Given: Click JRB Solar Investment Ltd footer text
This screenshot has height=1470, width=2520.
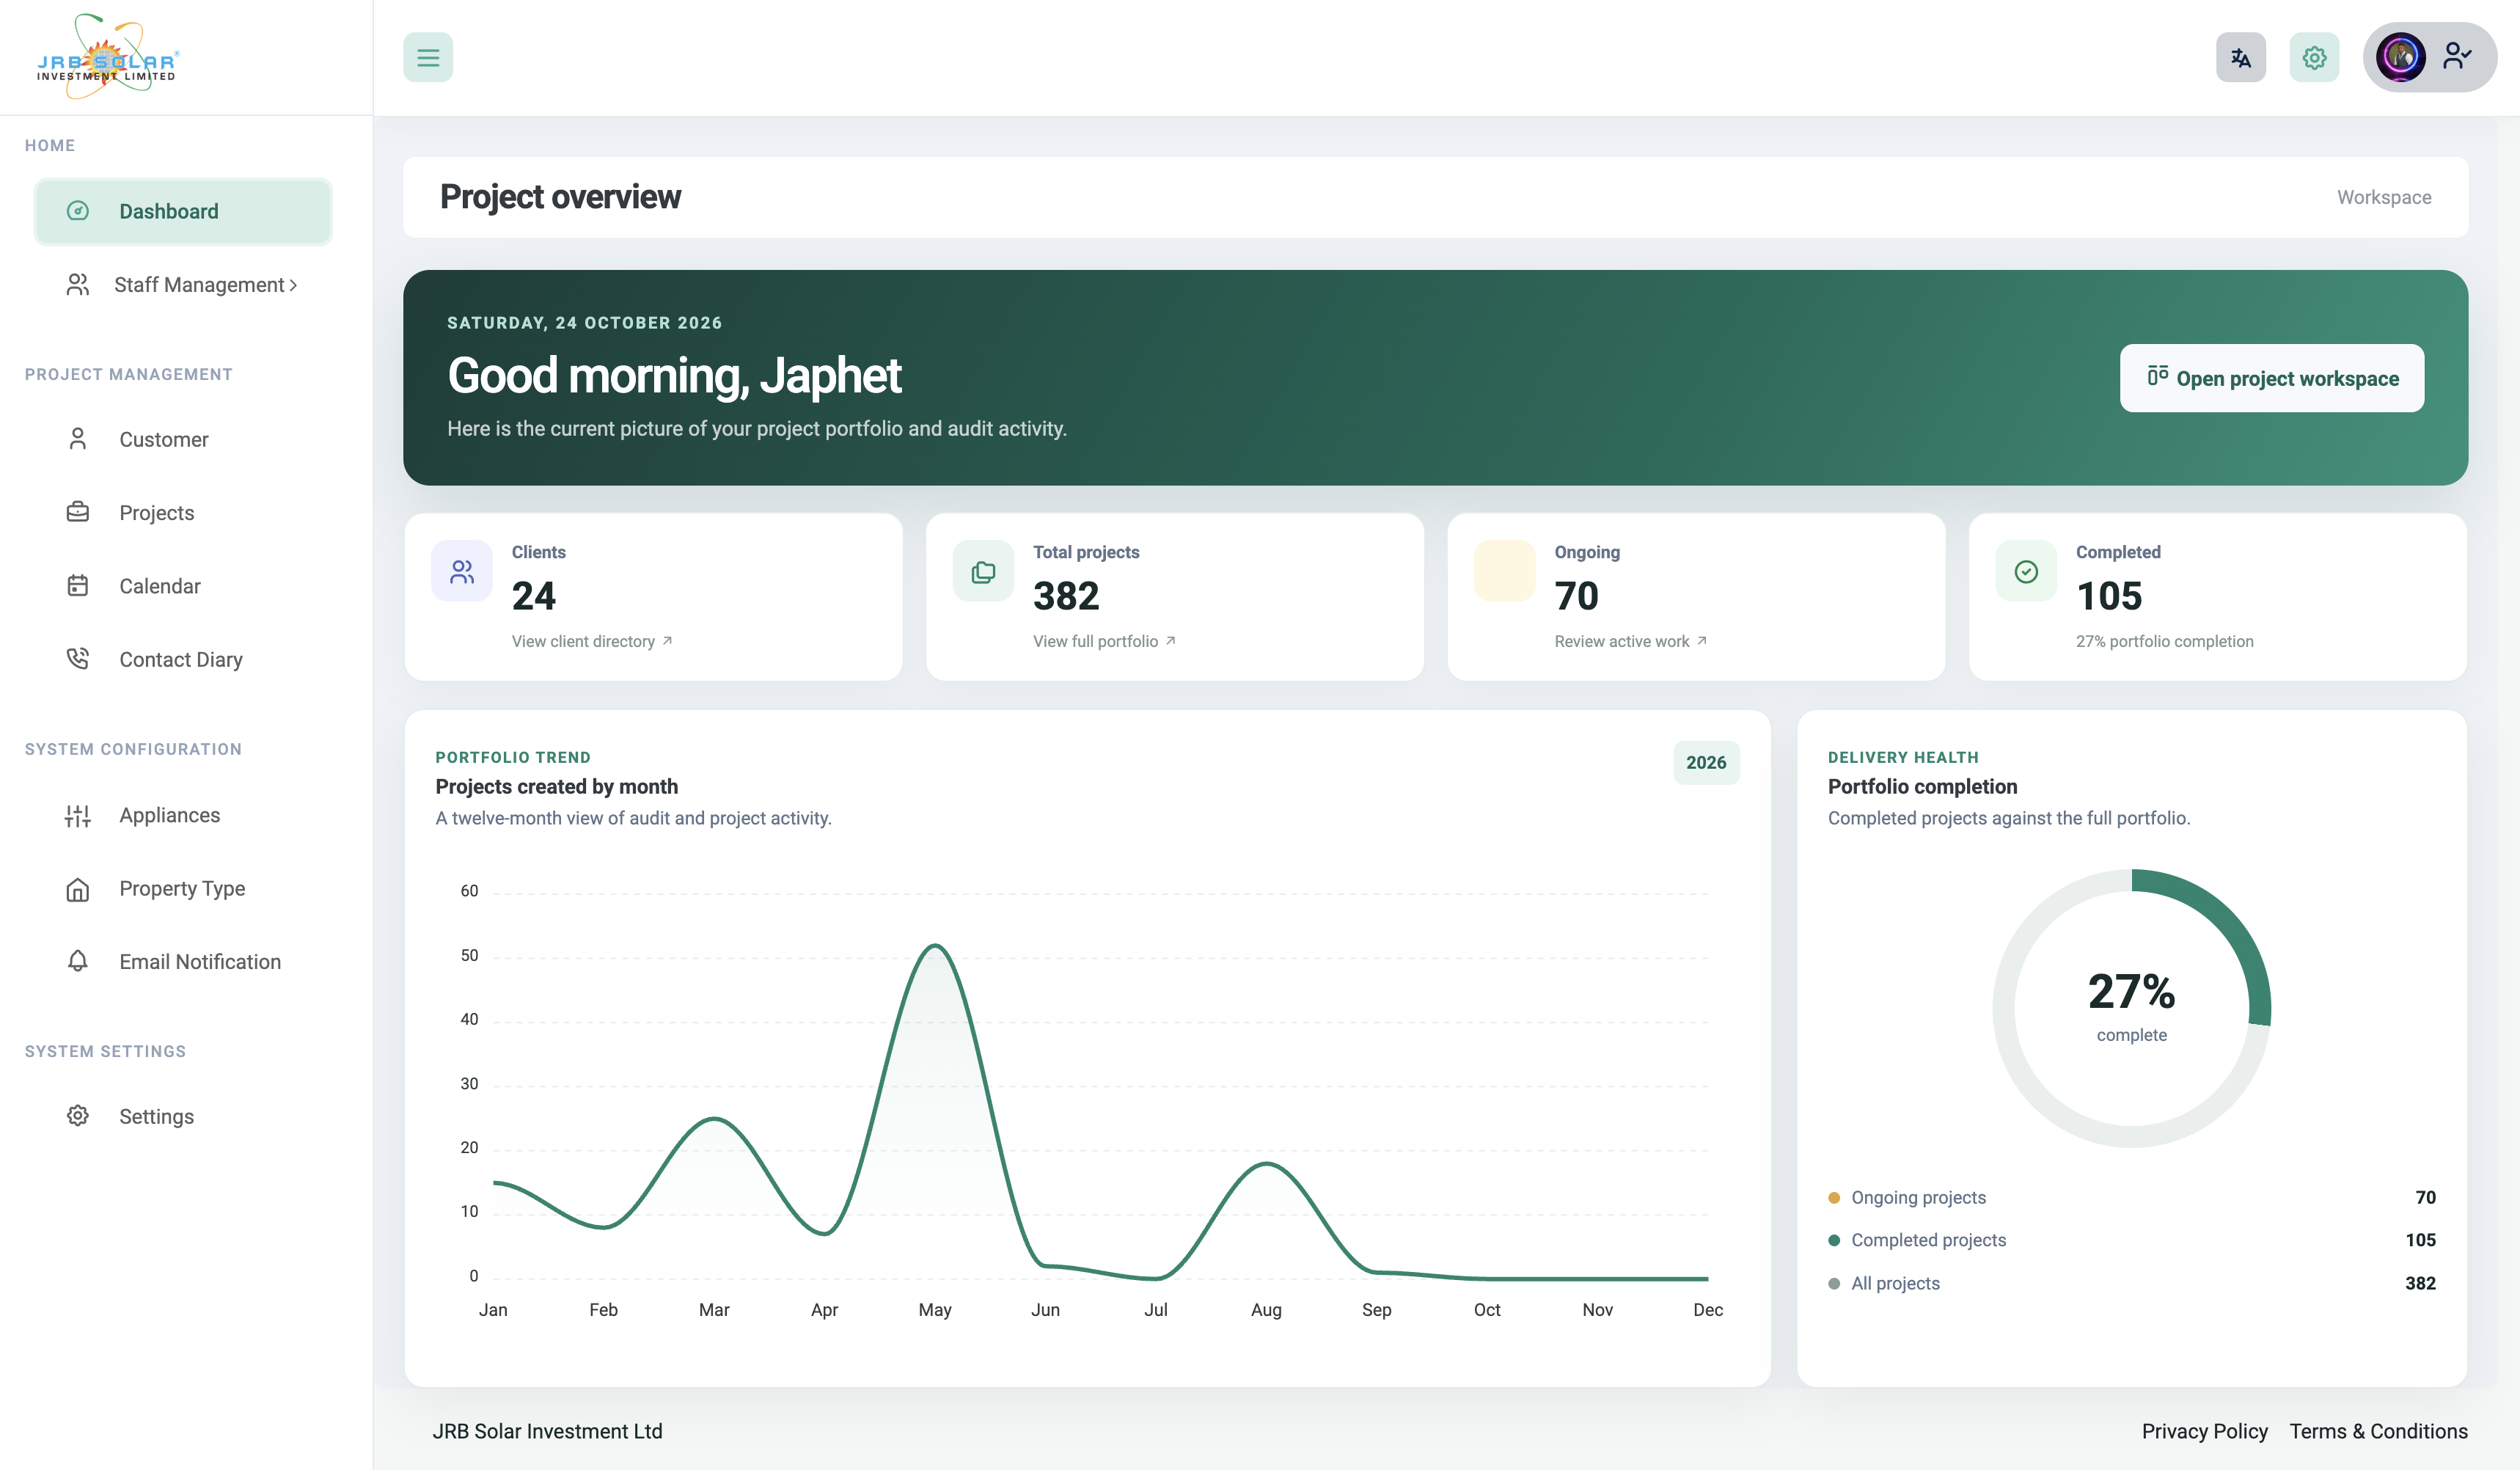Looking at the screenshot, I should [x=547, y=1431].
